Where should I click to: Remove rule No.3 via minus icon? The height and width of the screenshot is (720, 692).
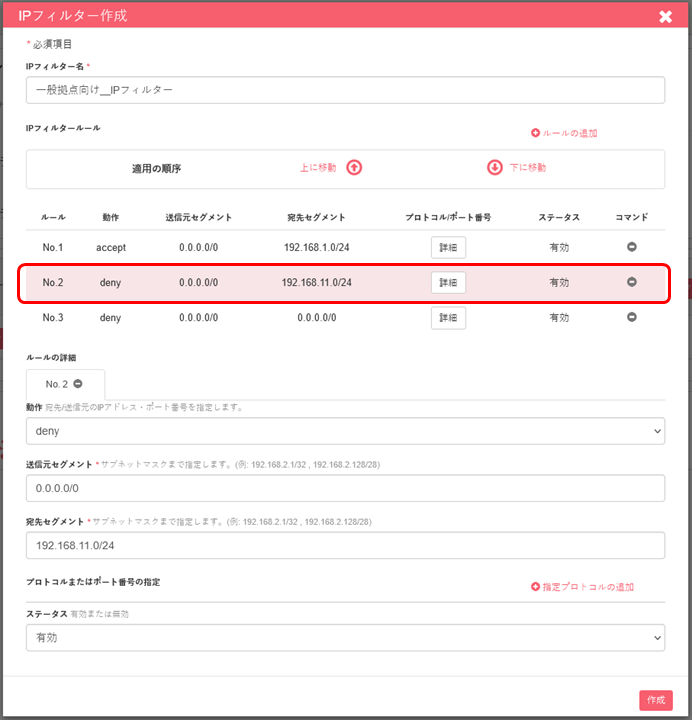point(632,317)
